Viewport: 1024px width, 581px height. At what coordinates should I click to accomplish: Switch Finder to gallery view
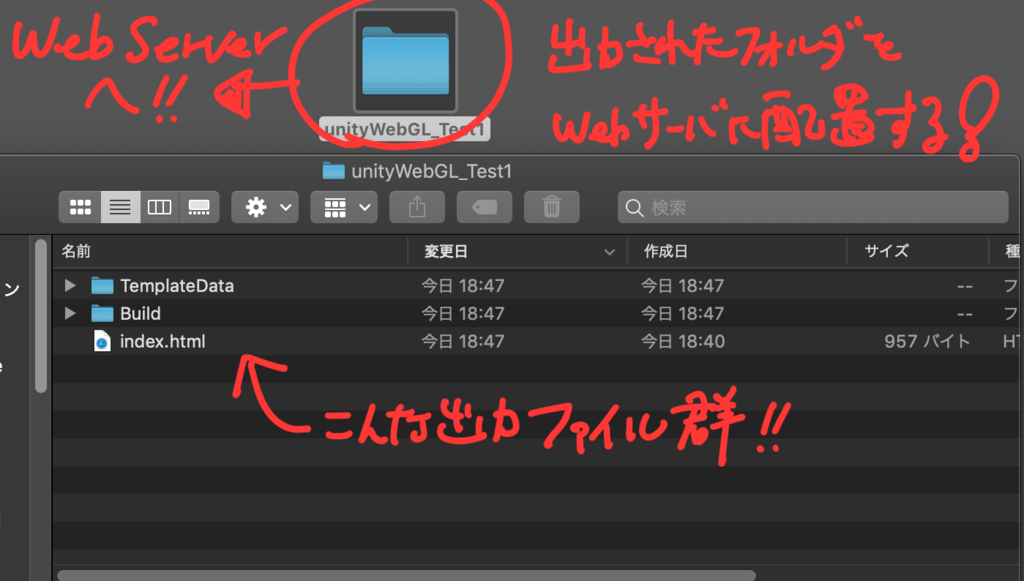click(199, 208)
